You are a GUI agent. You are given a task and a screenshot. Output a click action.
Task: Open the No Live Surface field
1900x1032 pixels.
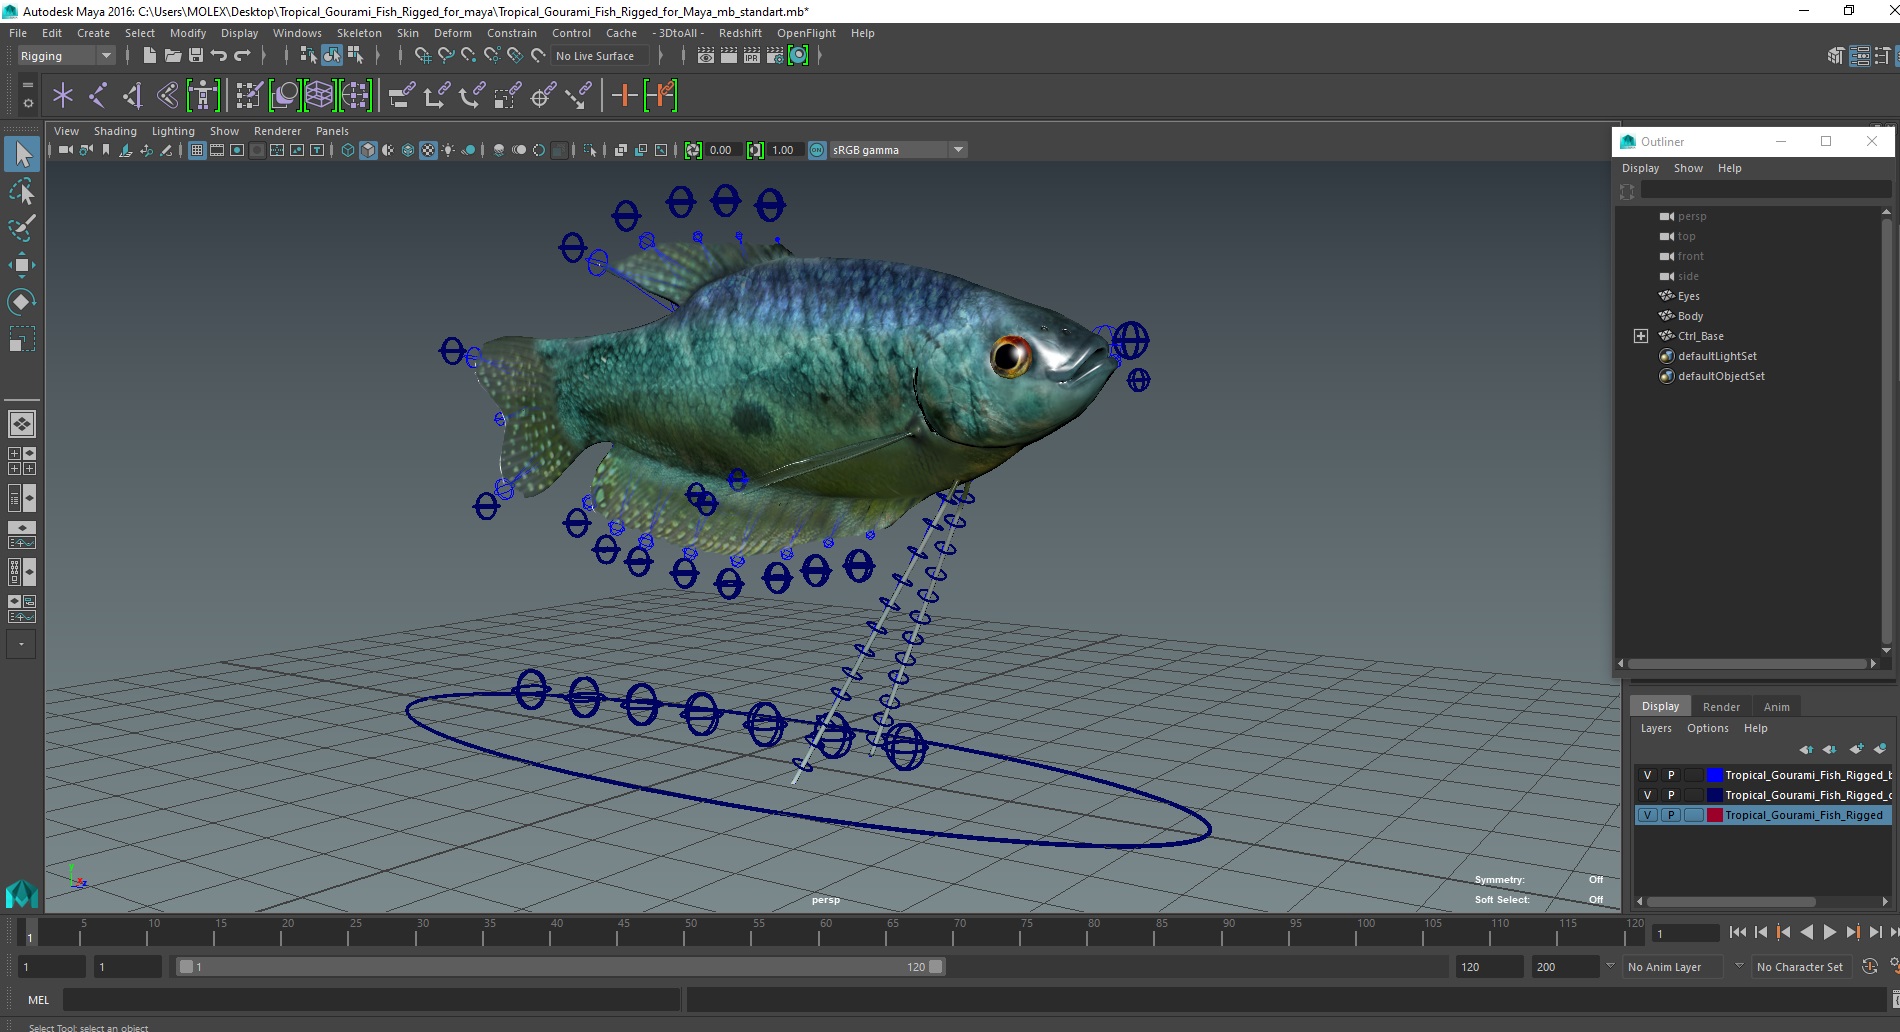click(x=600, y=56)
